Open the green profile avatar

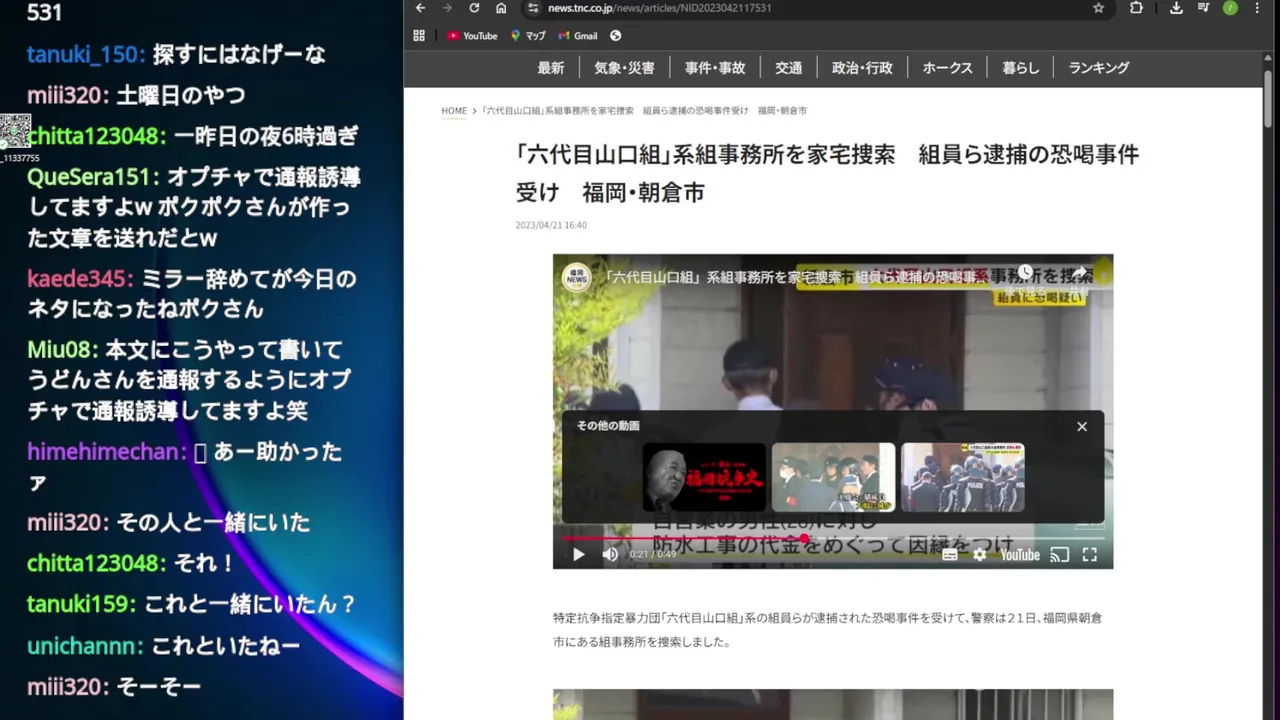point(1230,8)
